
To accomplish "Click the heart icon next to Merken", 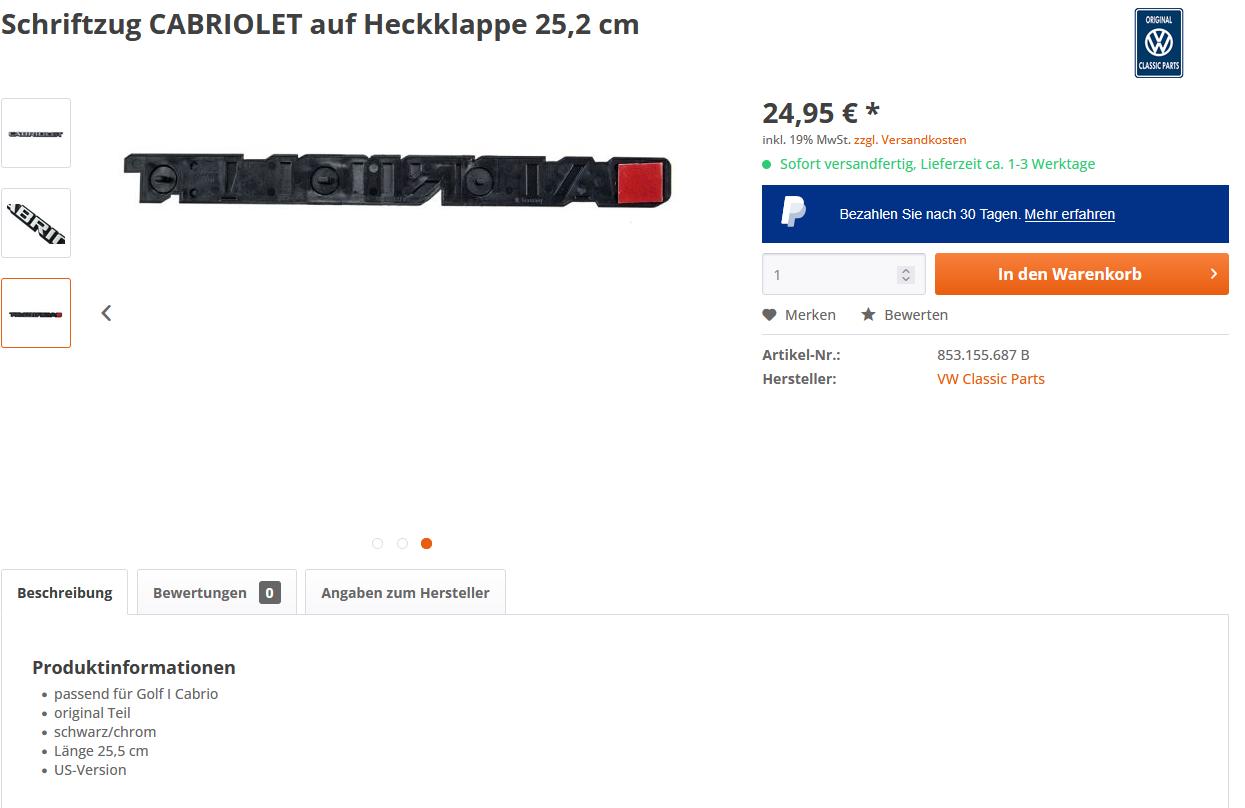I will [769, 315].
